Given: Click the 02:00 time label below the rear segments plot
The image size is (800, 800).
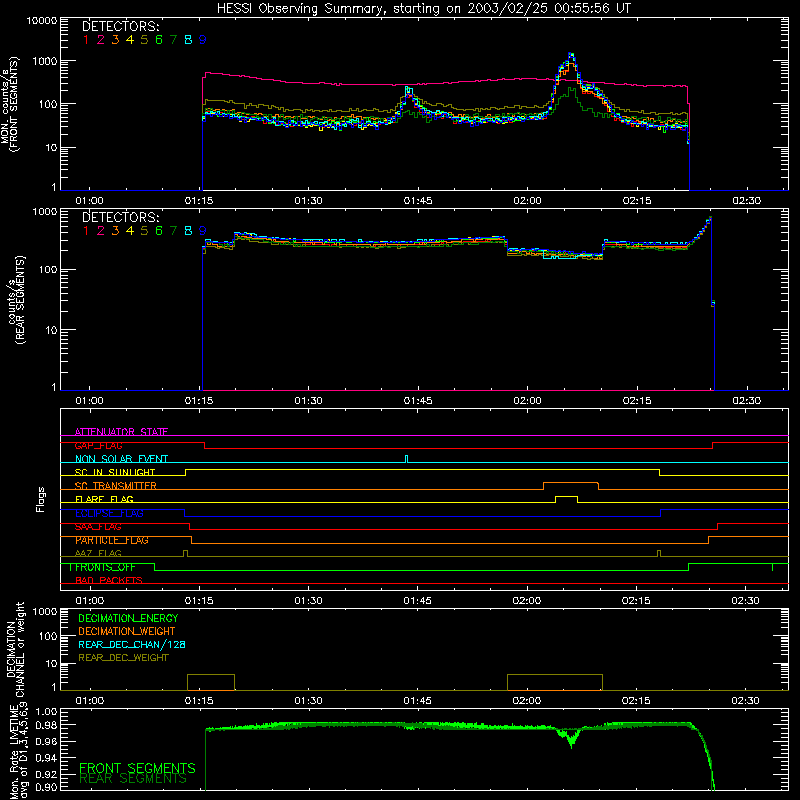Looking at the screenshot, I should pos(527,401).
